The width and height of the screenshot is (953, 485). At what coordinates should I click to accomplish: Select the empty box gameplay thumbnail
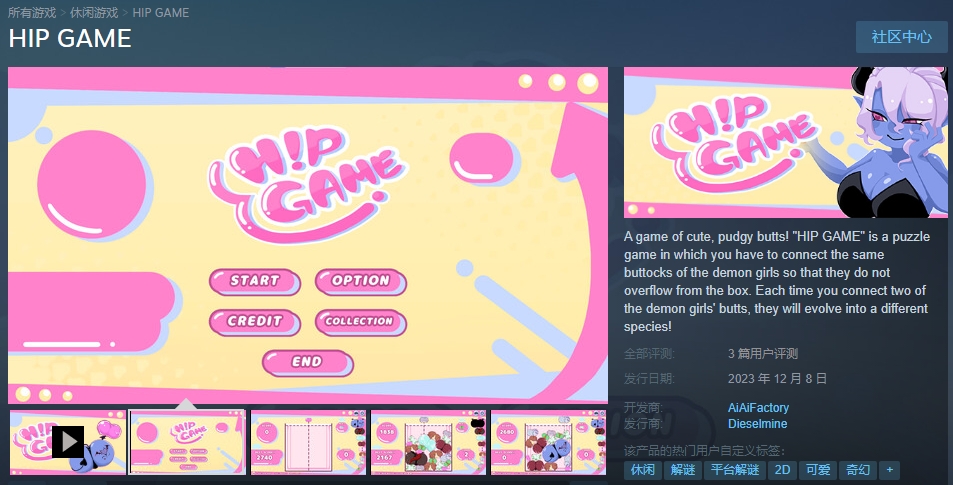tap(308, 442)
